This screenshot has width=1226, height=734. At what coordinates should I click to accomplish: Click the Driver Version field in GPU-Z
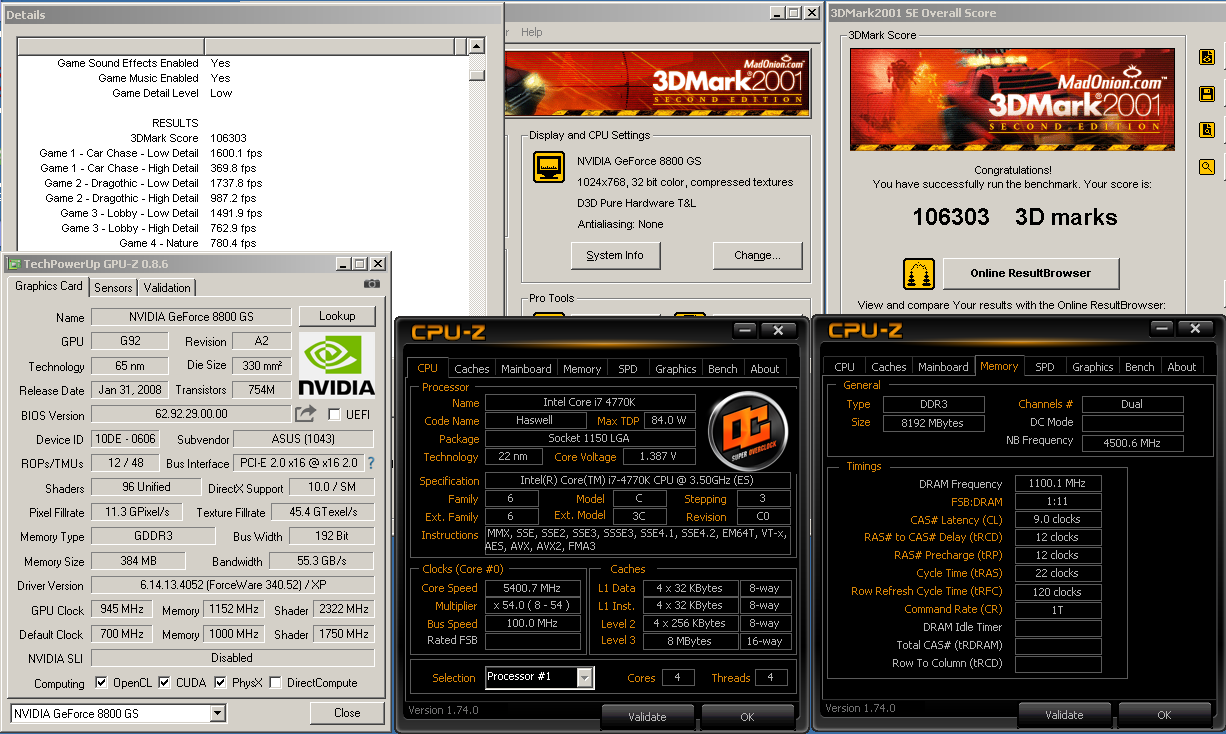tap(232, 585)
